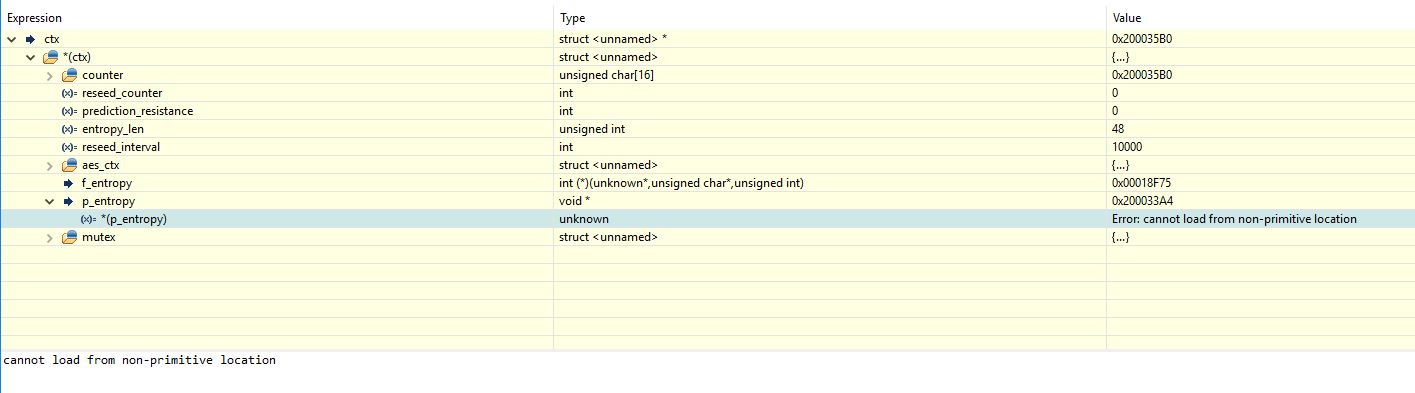
Task: Select the aes_ctx row name
Action: point(101,165)
